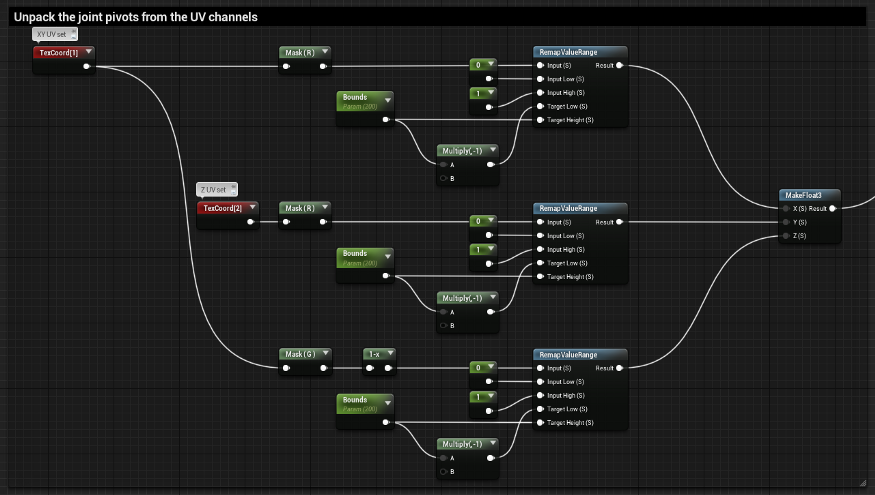Click MakeFloat3 X (S) input pin
875x495 pixels.
pos(786,209)
